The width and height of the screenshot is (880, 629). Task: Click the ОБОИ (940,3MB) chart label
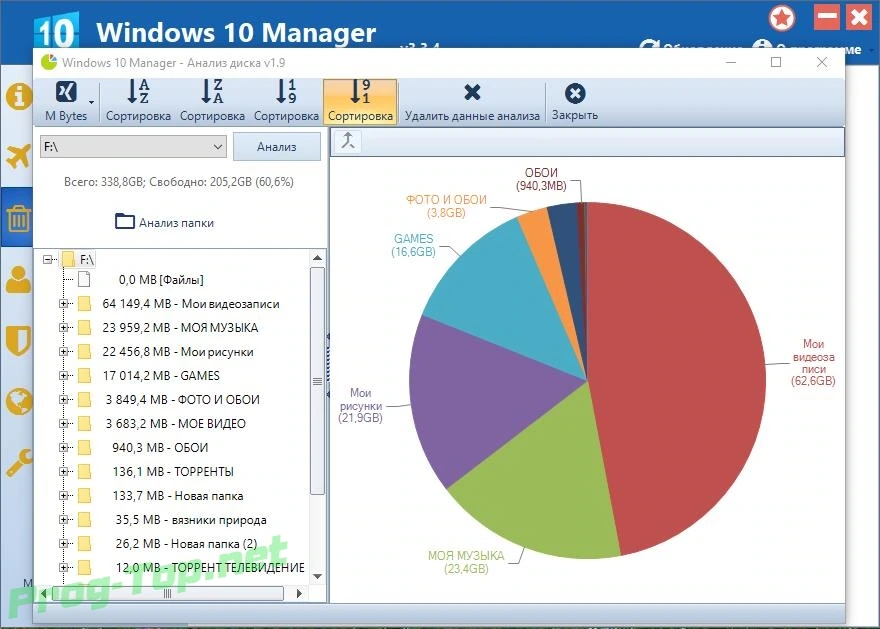[x=541, y=179]
